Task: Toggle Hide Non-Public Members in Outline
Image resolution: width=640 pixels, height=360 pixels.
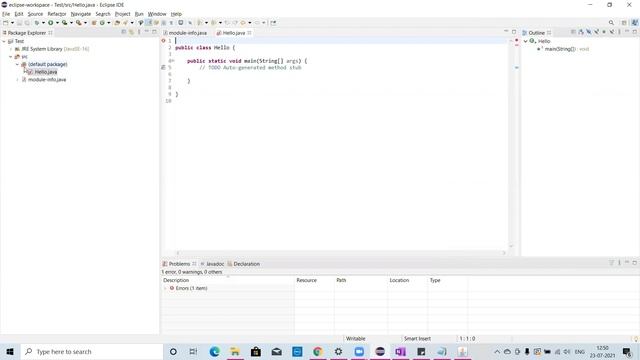Action: (604, 32)
